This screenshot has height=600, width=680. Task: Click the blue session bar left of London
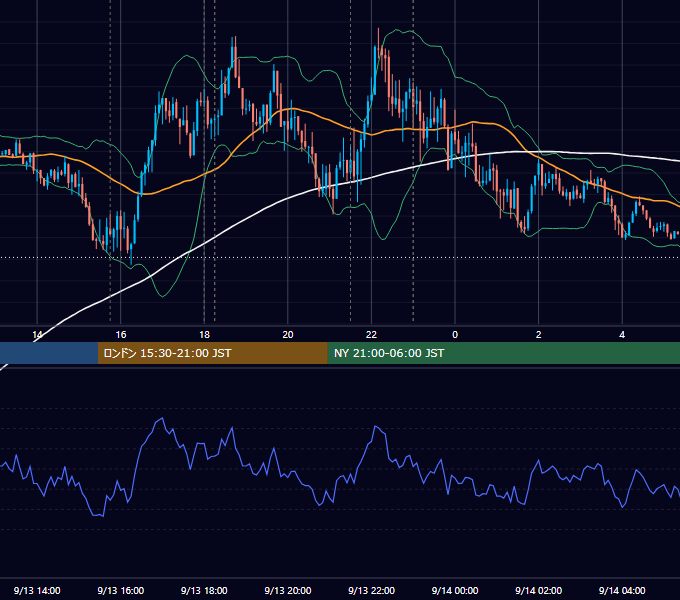click(49, 353)
